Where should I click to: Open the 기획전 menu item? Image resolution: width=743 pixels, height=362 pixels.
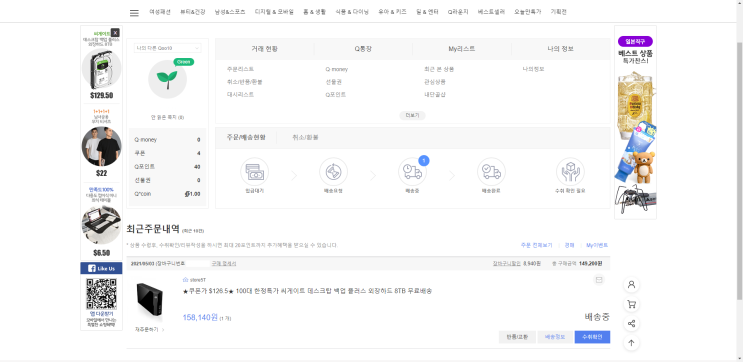(x=559, y=12)
